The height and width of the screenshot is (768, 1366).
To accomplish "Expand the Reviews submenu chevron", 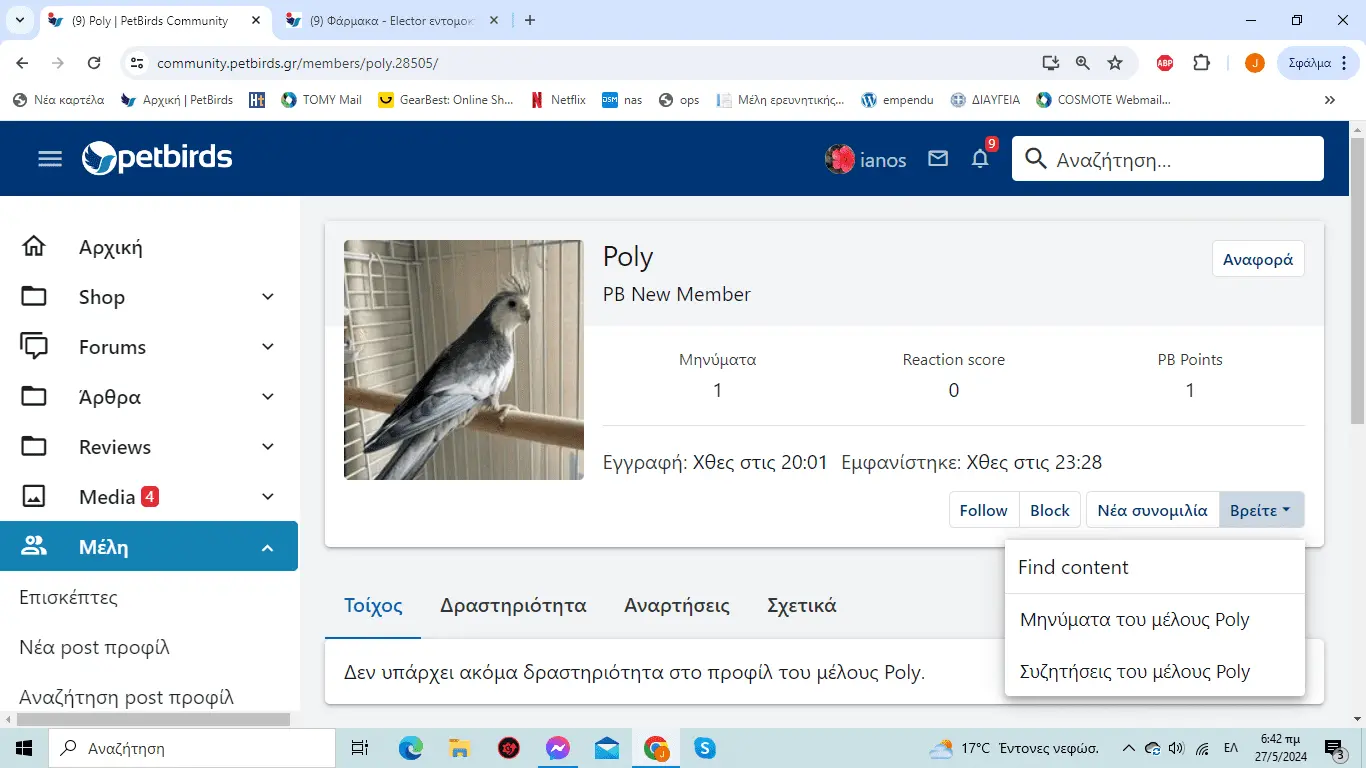I will coord(267,447).
